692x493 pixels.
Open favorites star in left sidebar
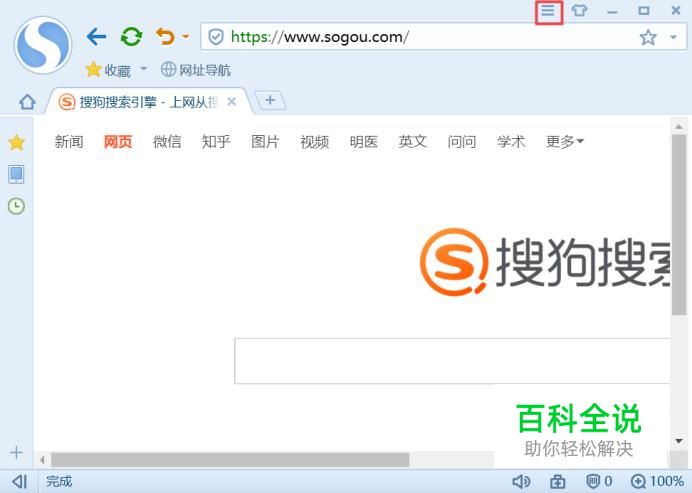click(x=16, y=142)
